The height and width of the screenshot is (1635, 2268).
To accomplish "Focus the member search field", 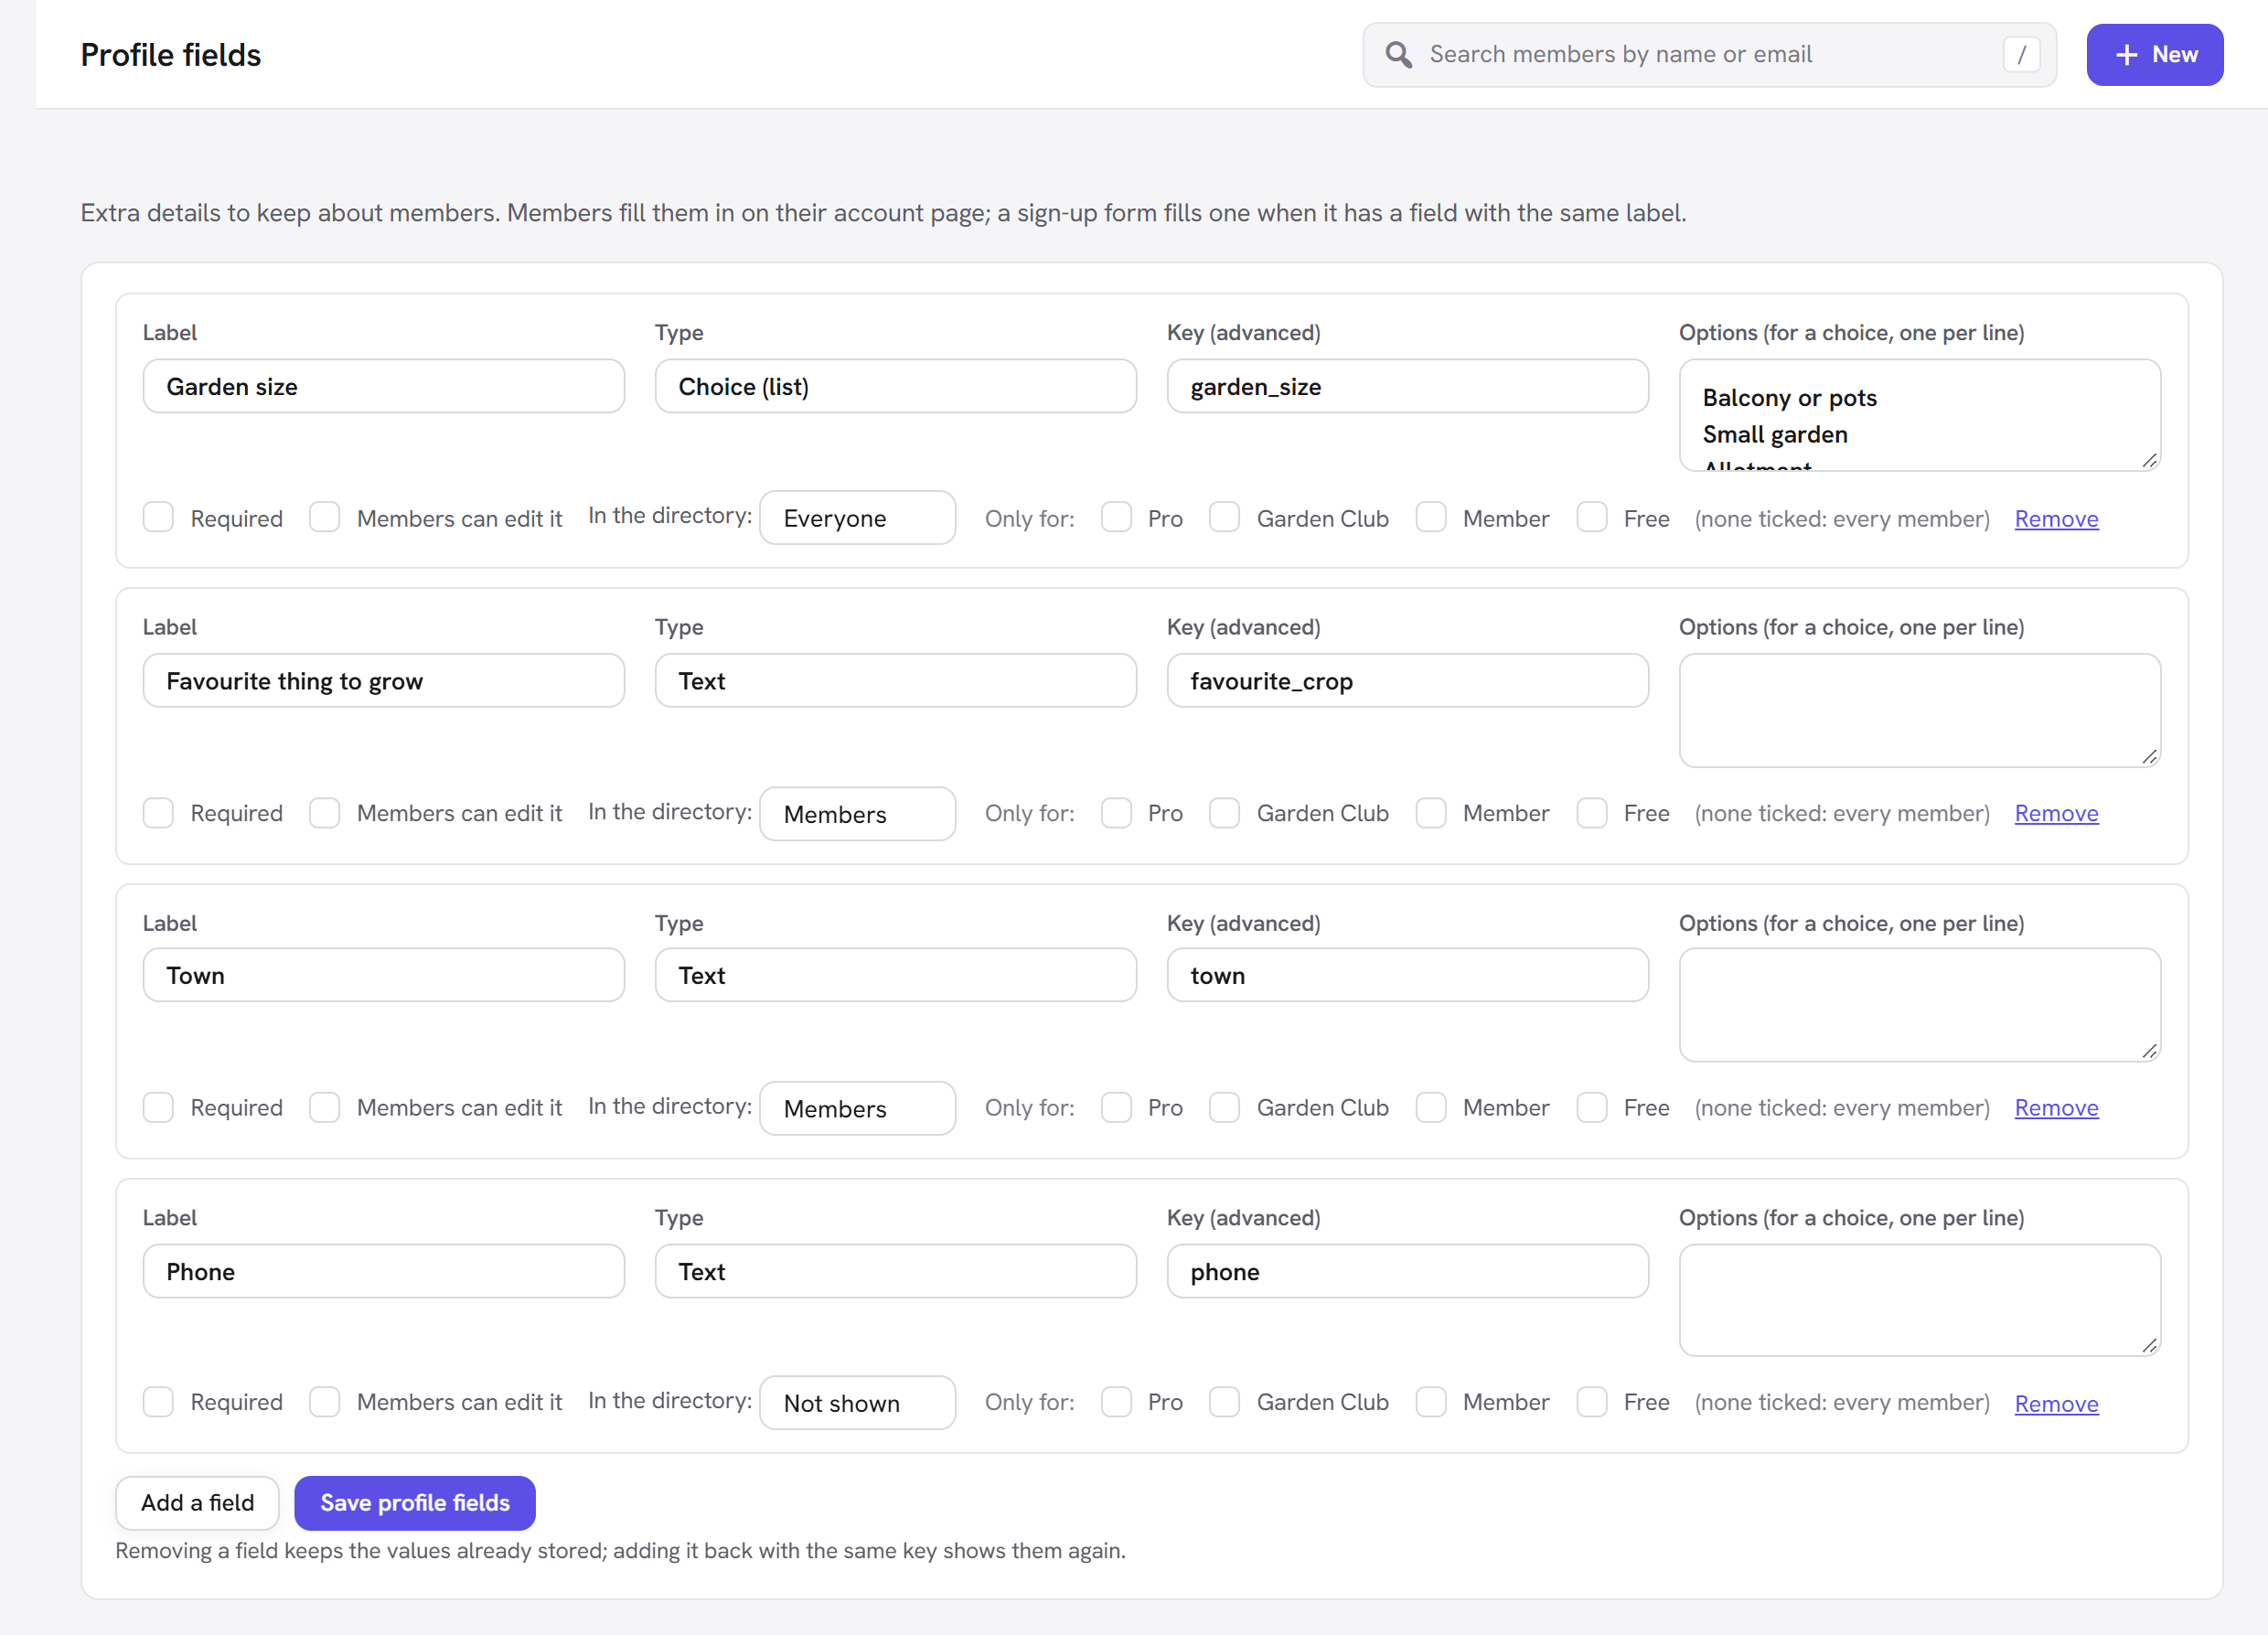I will tap(1709, 54).
